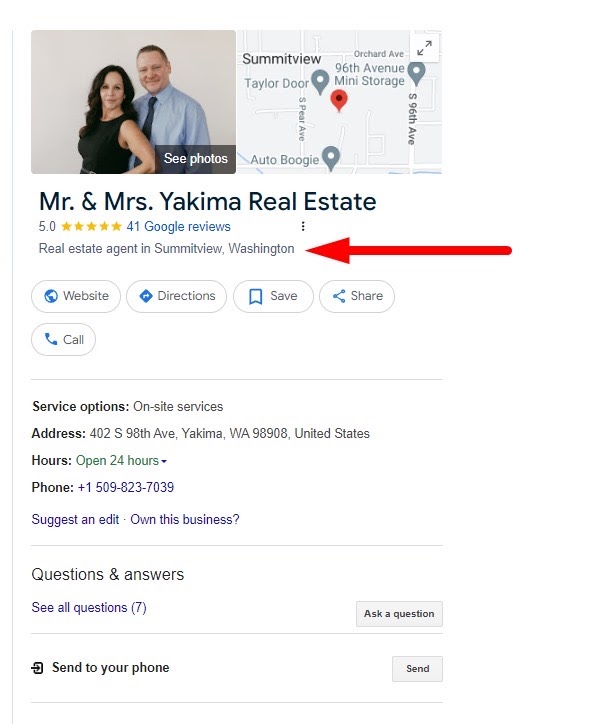Open the three-dot more options menu
Screen dimensions: 612x724
[303, 226]
